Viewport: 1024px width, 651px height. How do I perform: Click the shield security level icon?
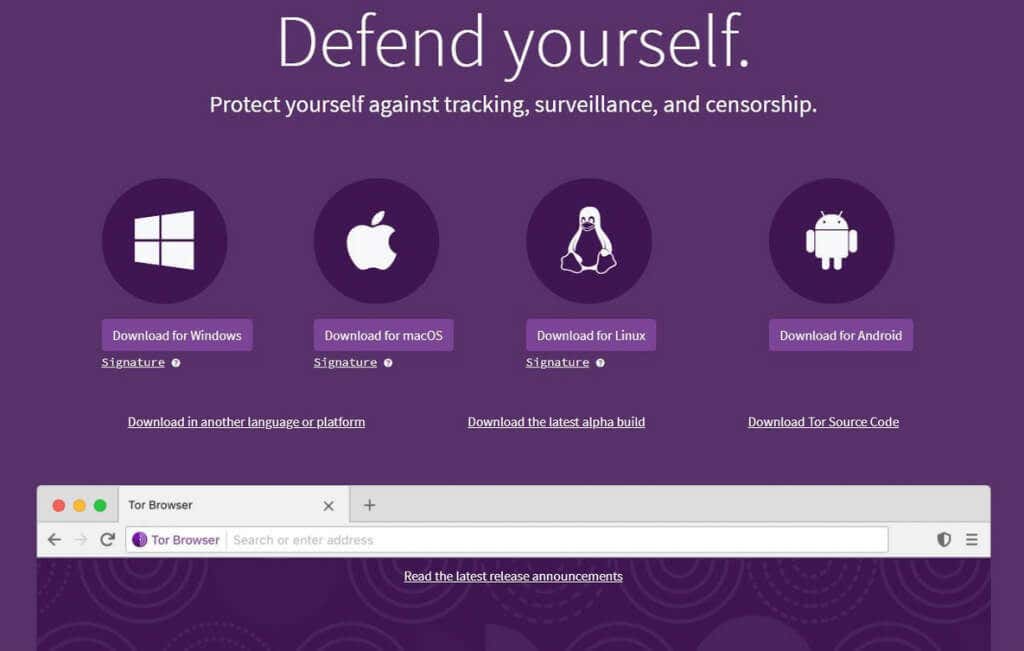pos(944,539)
